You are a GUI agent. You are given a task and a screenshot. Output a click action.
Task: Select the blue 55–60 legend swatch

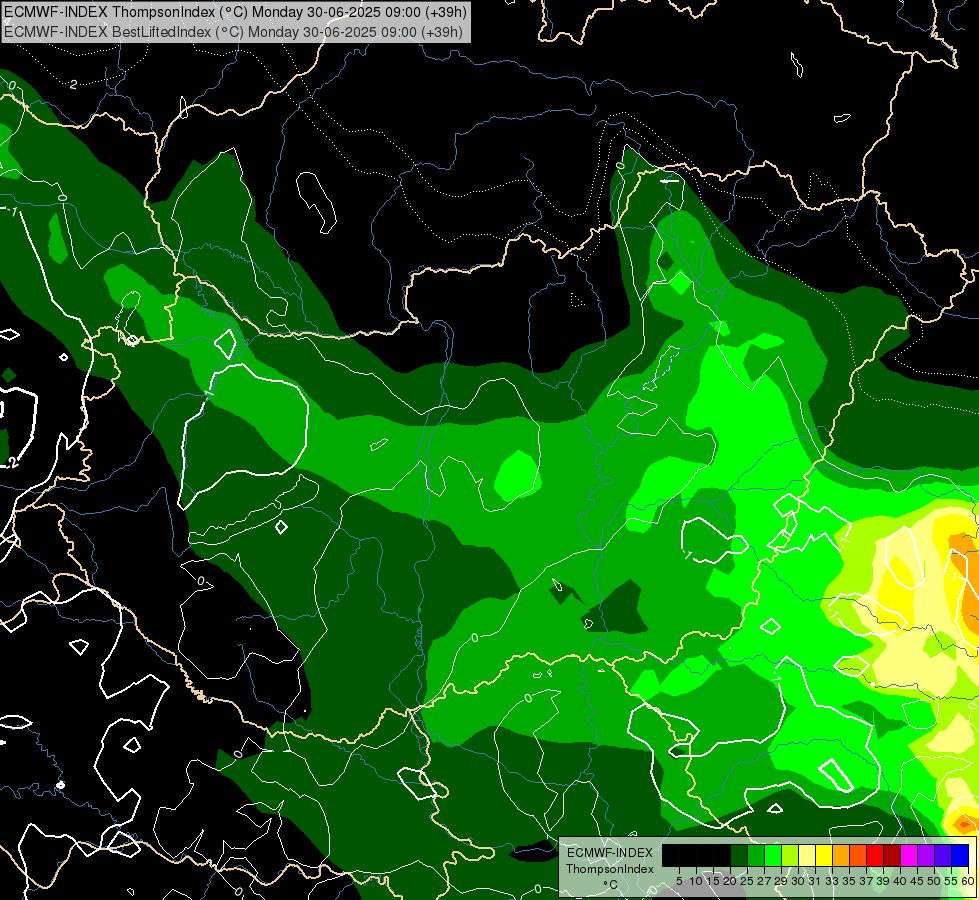click(x=960, y=855)
